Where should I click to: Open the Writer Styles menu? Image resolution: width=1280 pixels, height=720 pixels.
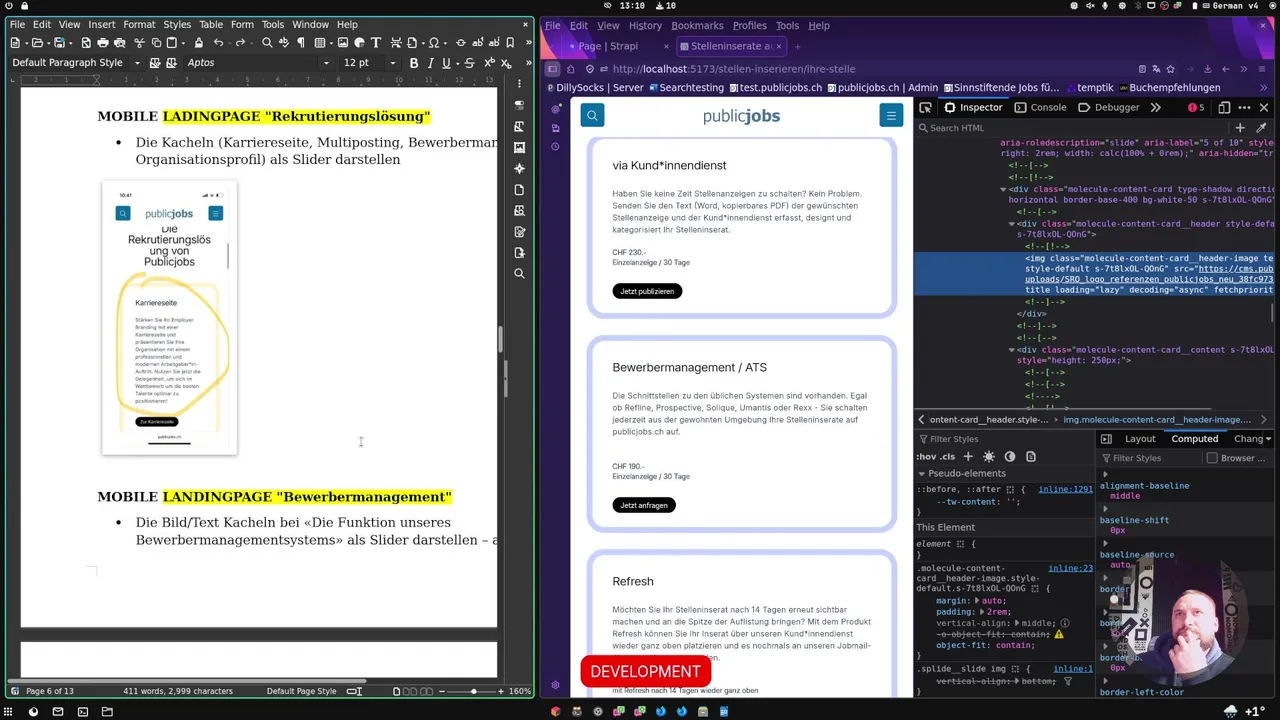(x=177, y=24)
